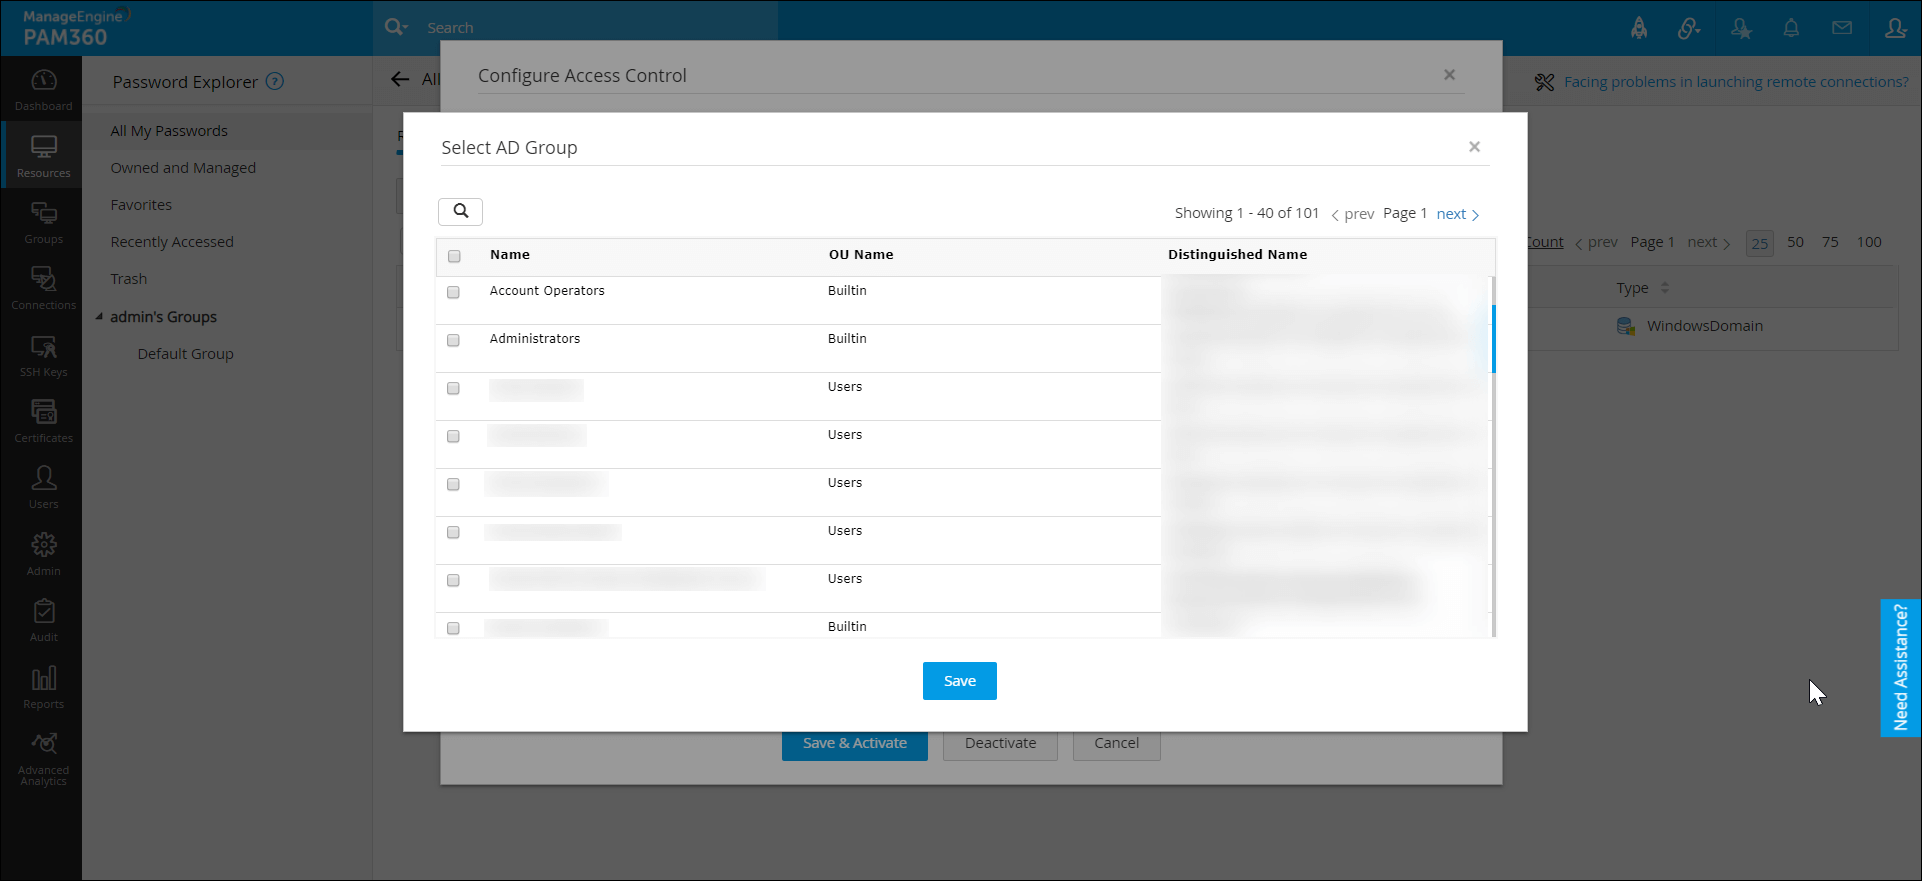The width and height of the screenshot is (1922, 881).
Task: Click the AD group list scrollbar
Action: tap(1494, 339)
